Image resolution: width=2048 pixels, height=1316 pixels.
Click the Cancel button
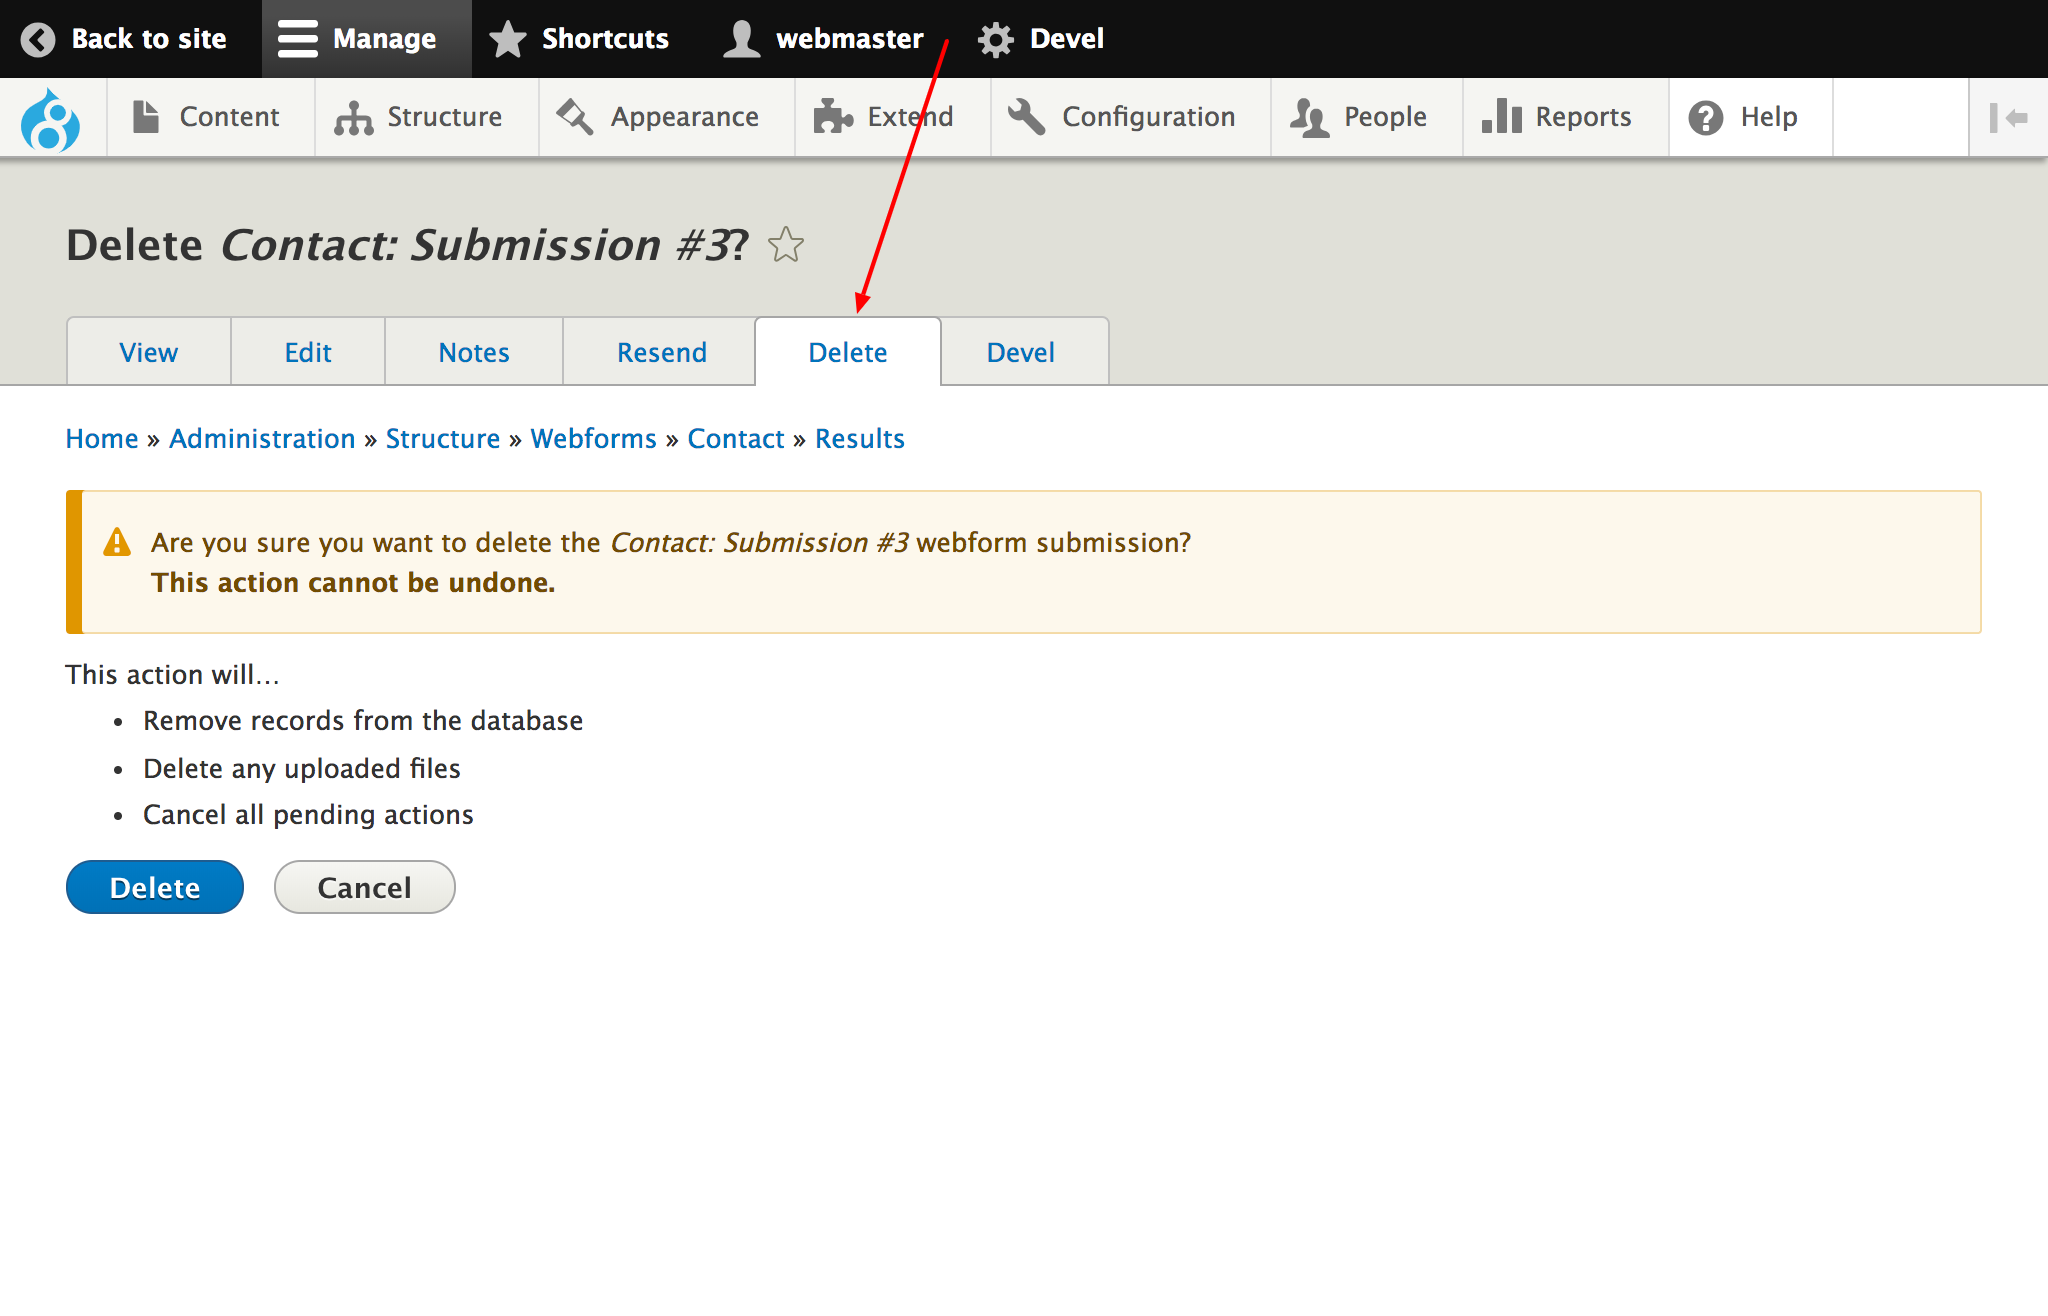click(x=365, y=887)
